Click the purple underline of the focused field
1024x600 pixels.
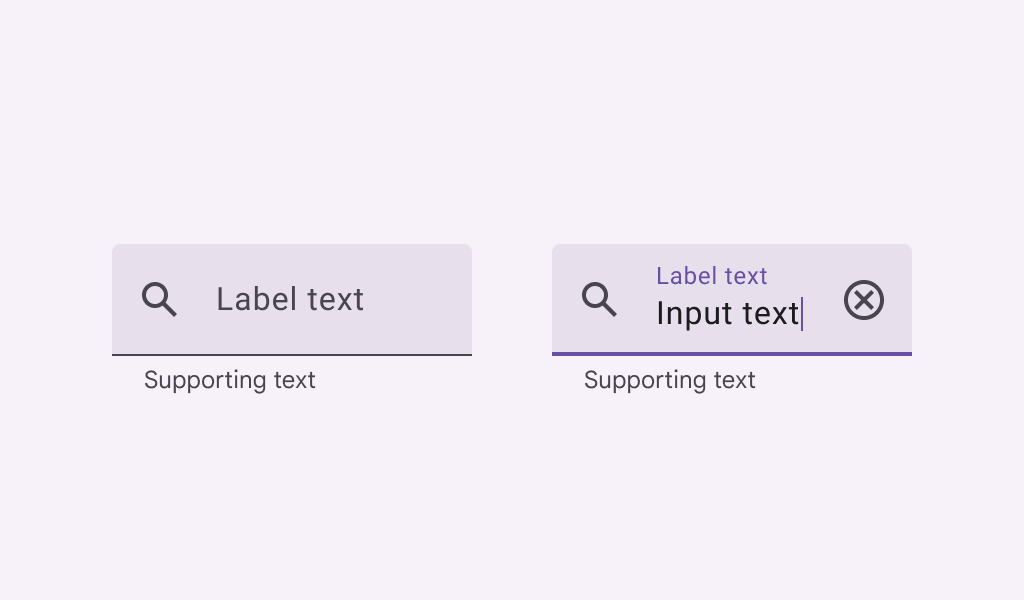pos(732,354)
